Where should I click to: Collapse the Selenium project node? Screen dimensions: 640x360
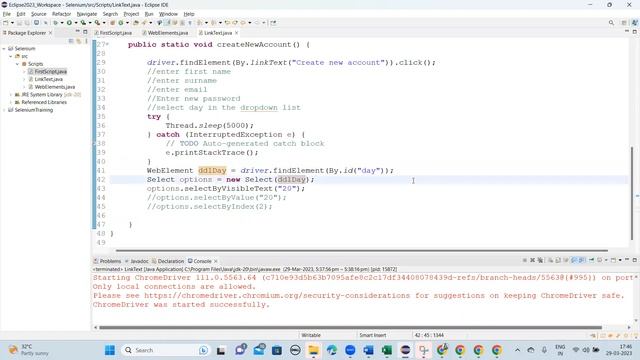(x=4, y=49)
